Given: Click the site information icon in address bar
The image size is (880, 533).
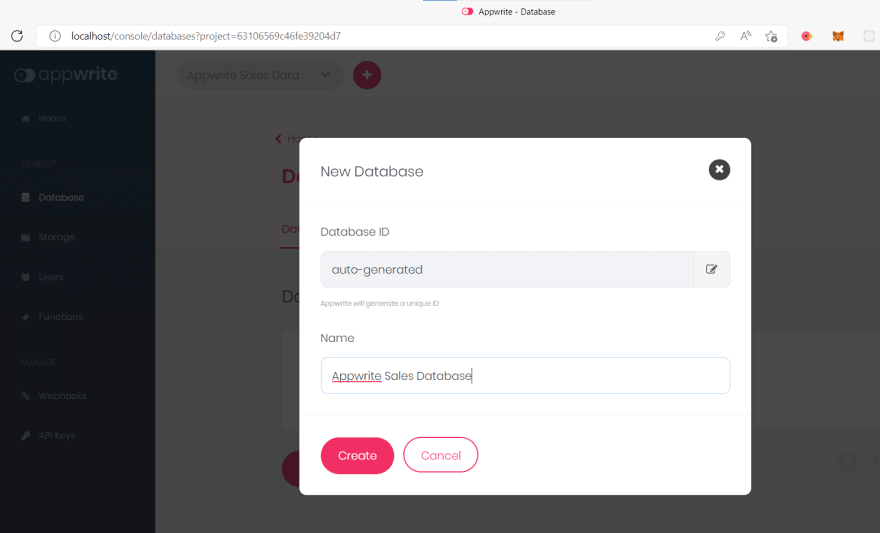Looking at the screenshot, I should (55, 36).
